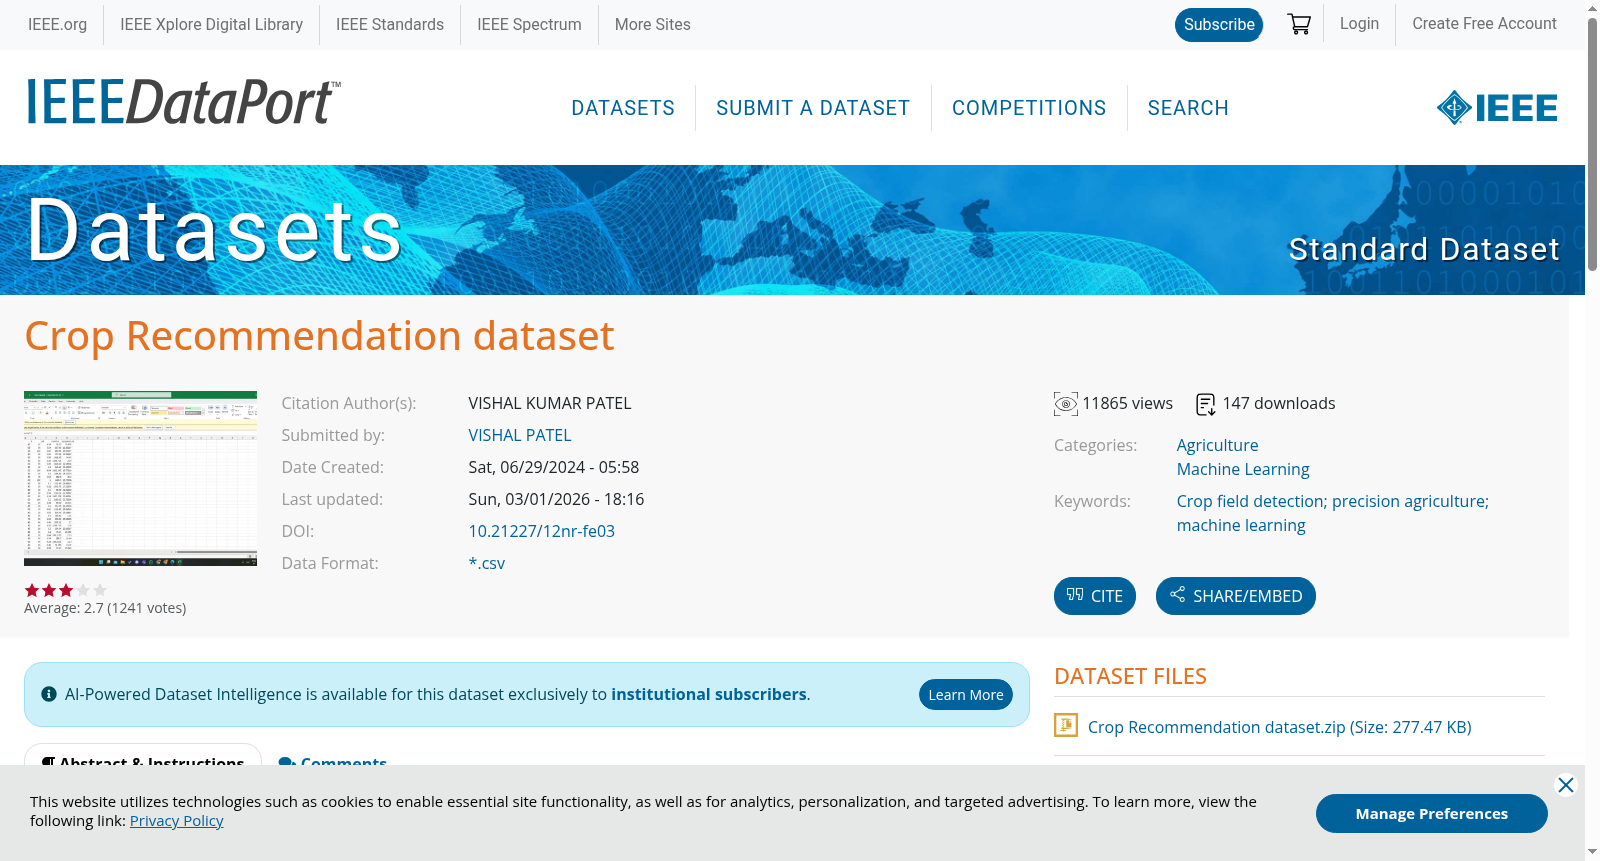Rate dataset with the fourth star
Screen dimensions: 1600x861
(83, 590)
